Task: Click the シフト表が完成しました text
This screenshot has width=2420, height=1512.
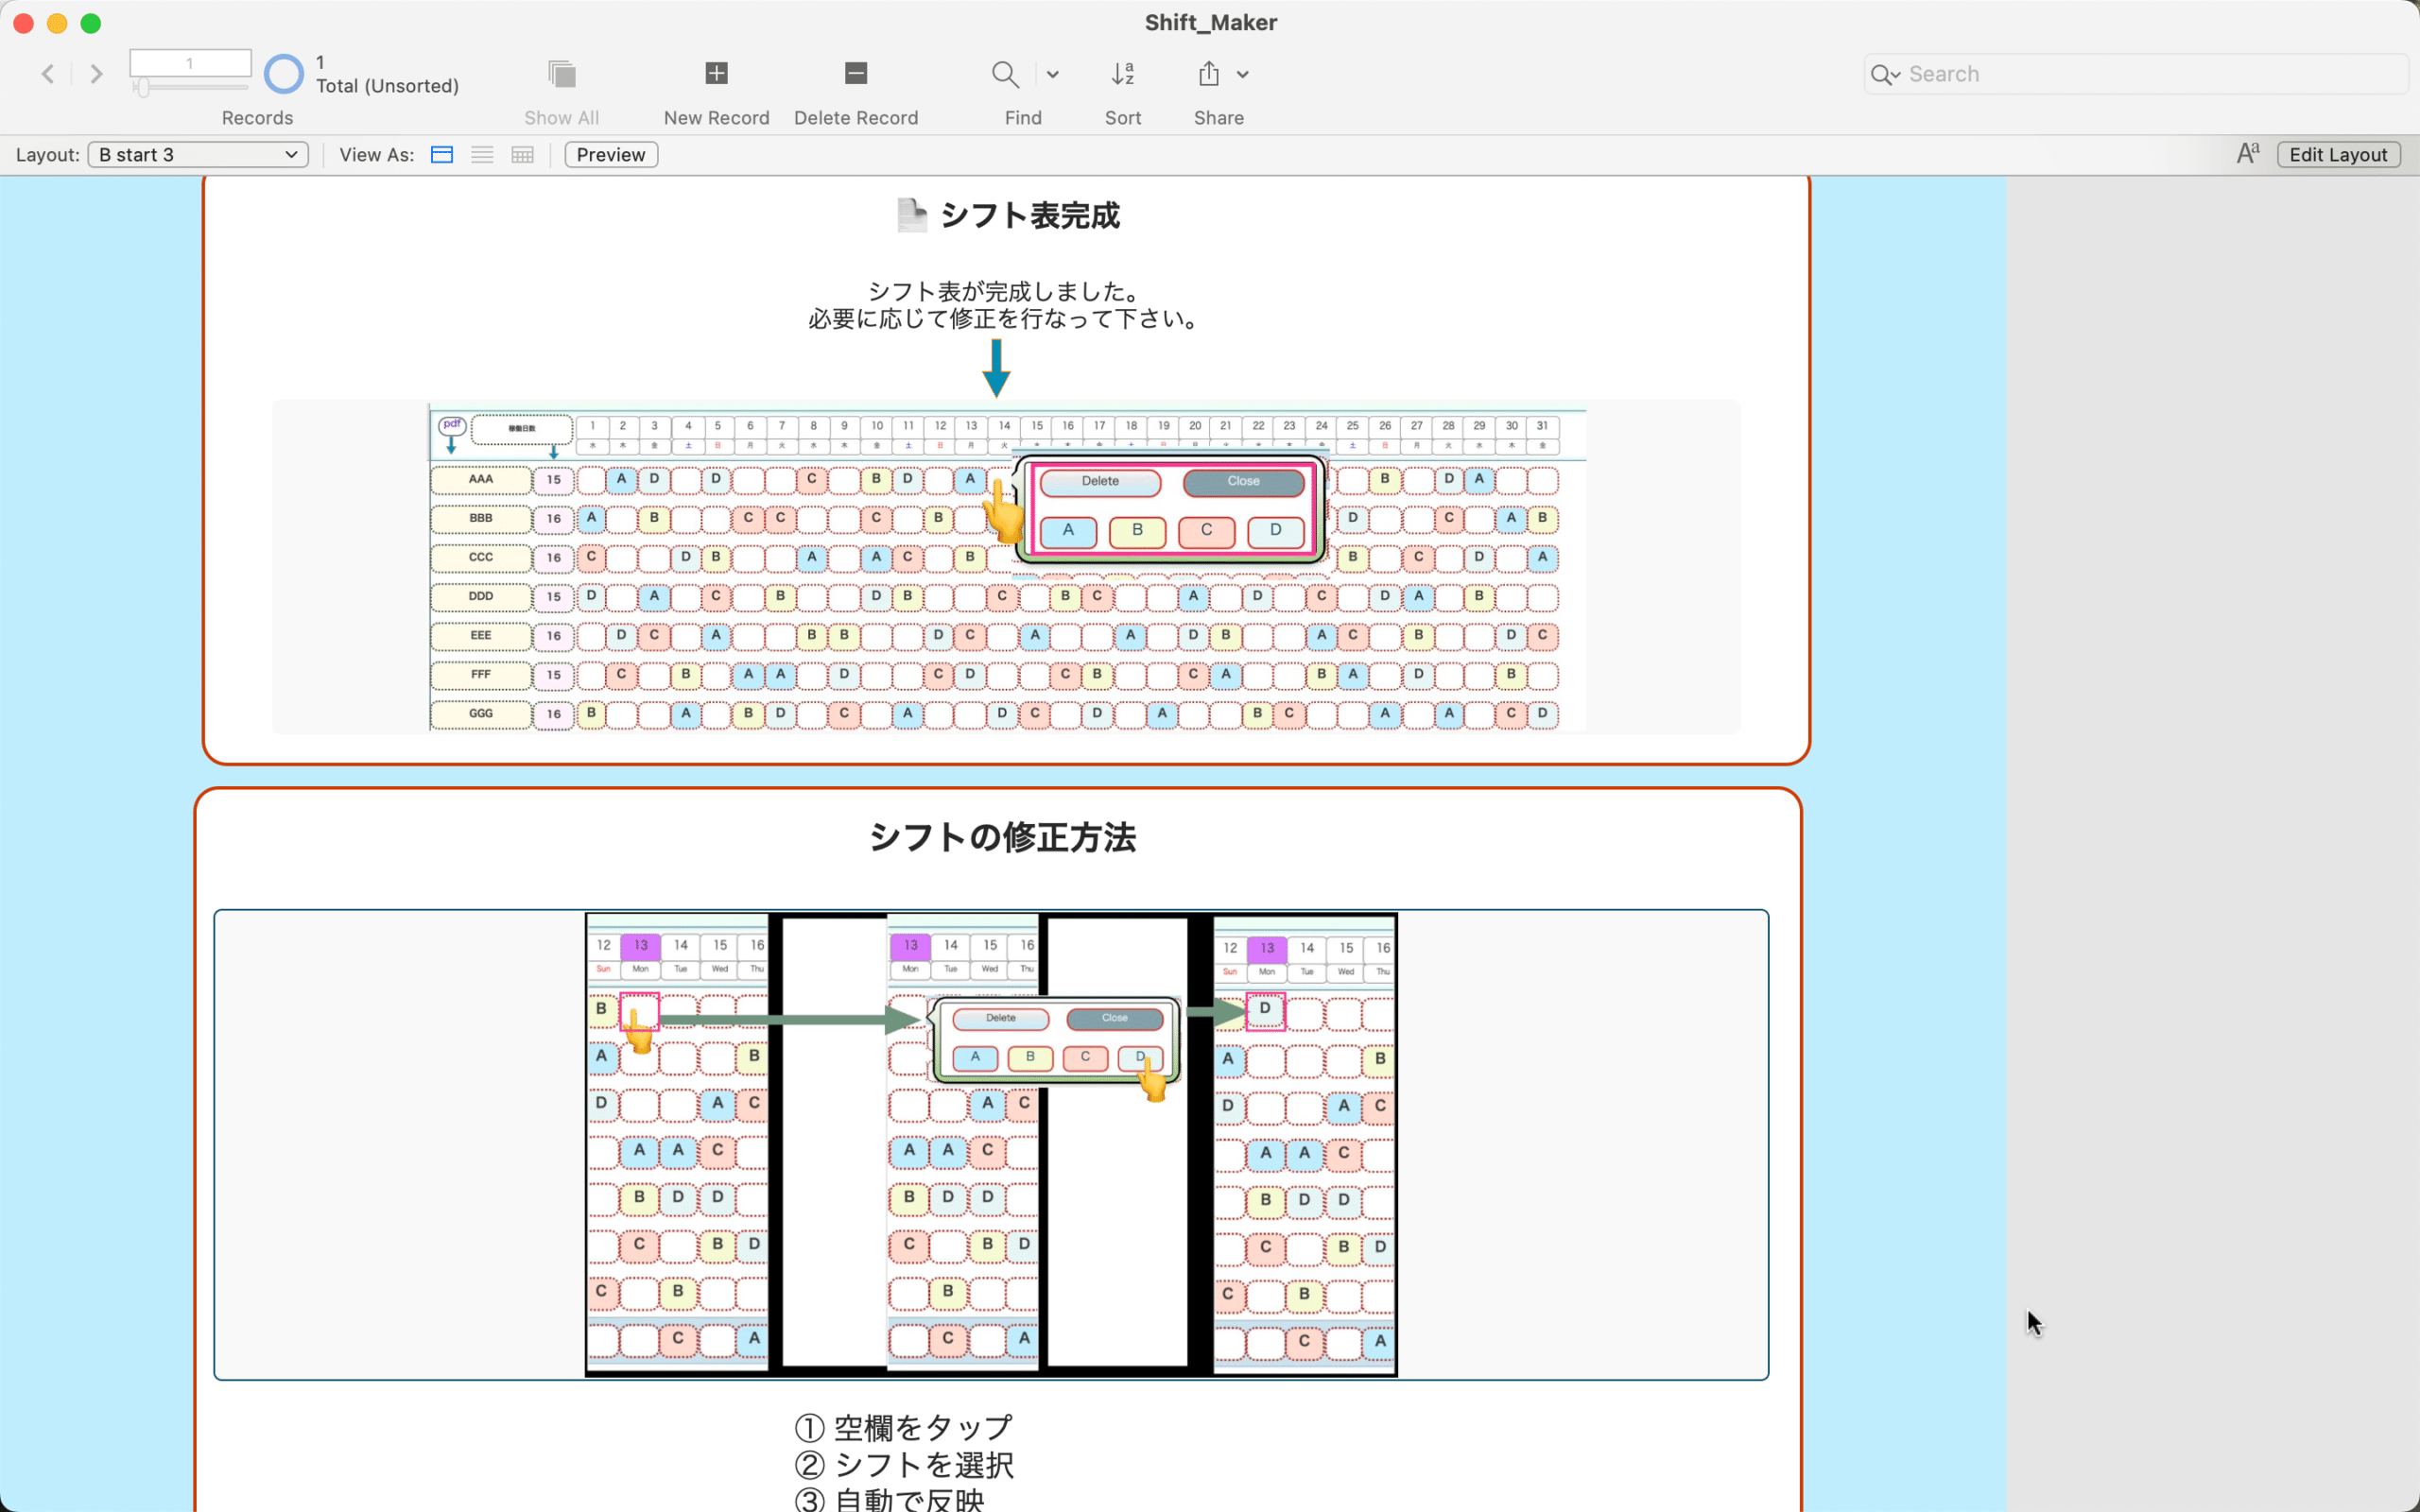Action: point(1004,292)
